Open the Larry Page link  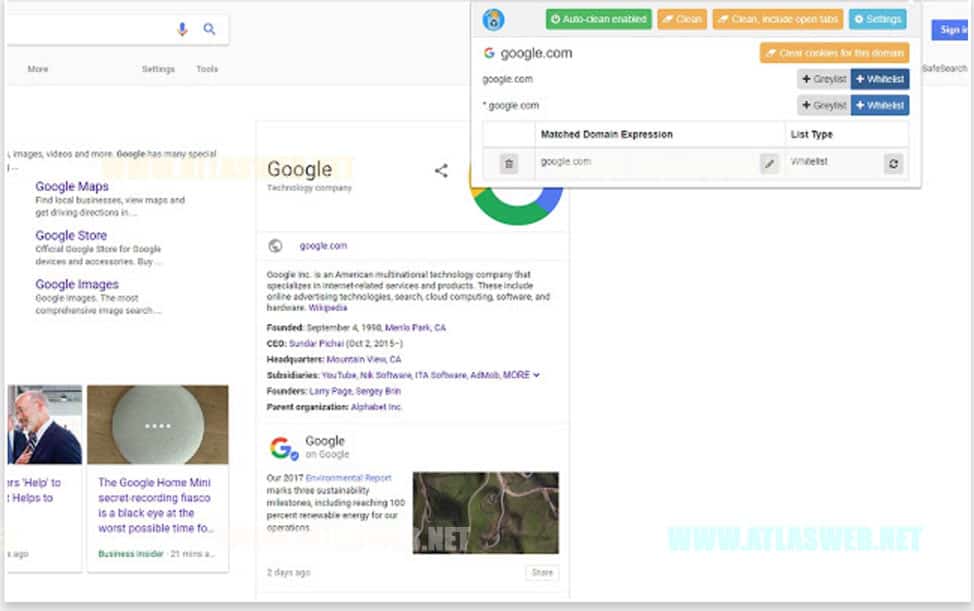[330, 391]
